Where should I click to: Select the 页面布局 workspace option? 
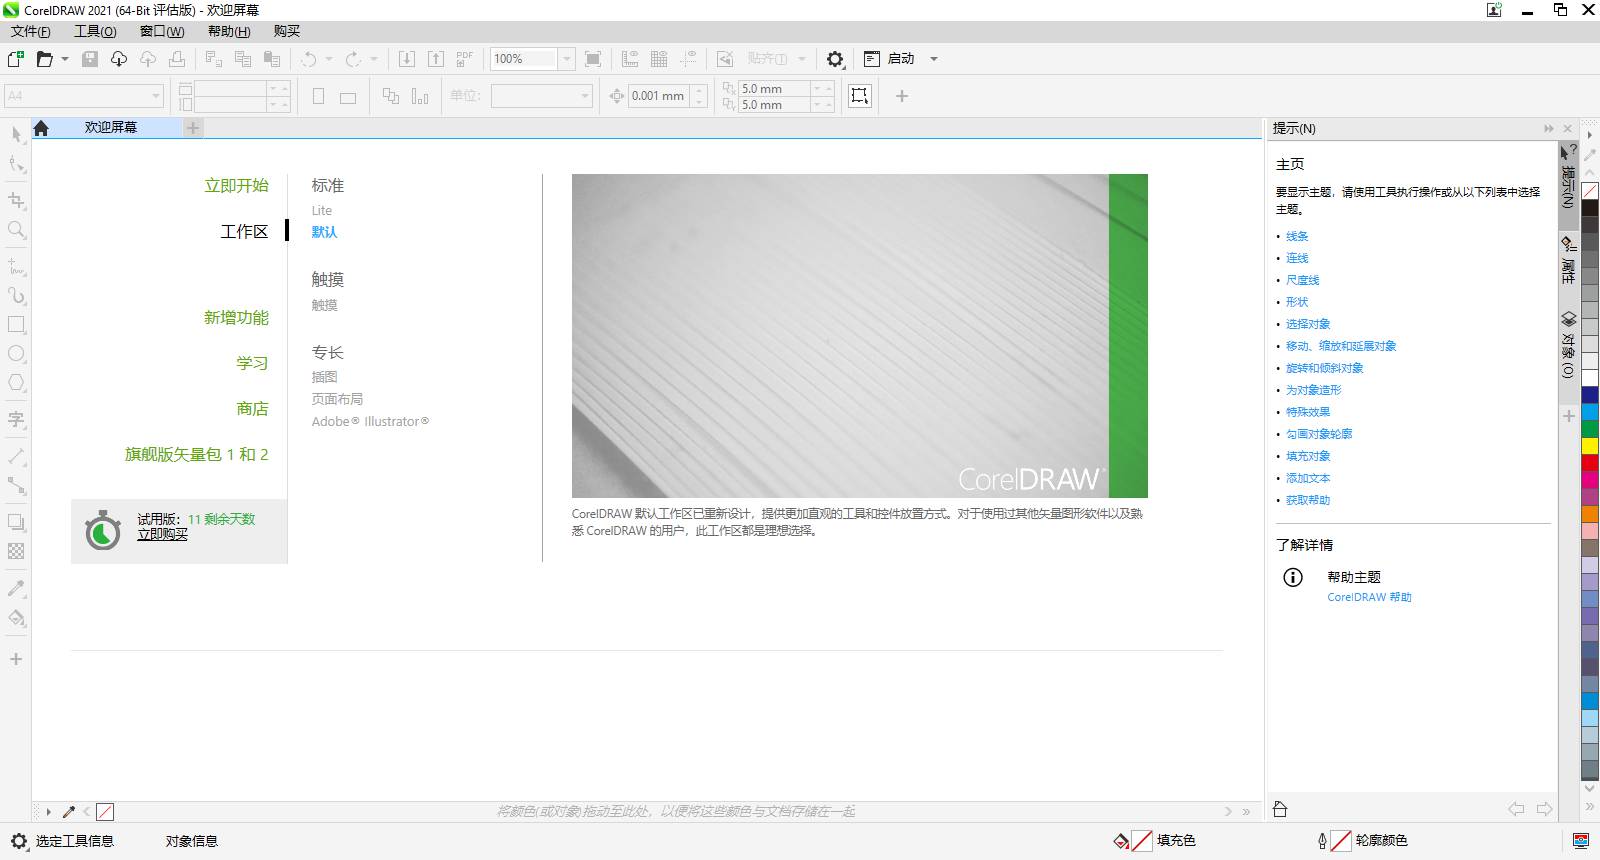[x=337, y=400]
